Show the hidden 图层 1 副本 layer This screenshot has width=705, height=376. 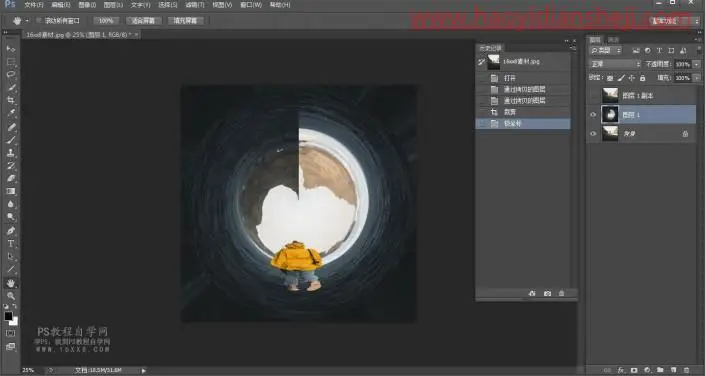click(x=593, y=95)
